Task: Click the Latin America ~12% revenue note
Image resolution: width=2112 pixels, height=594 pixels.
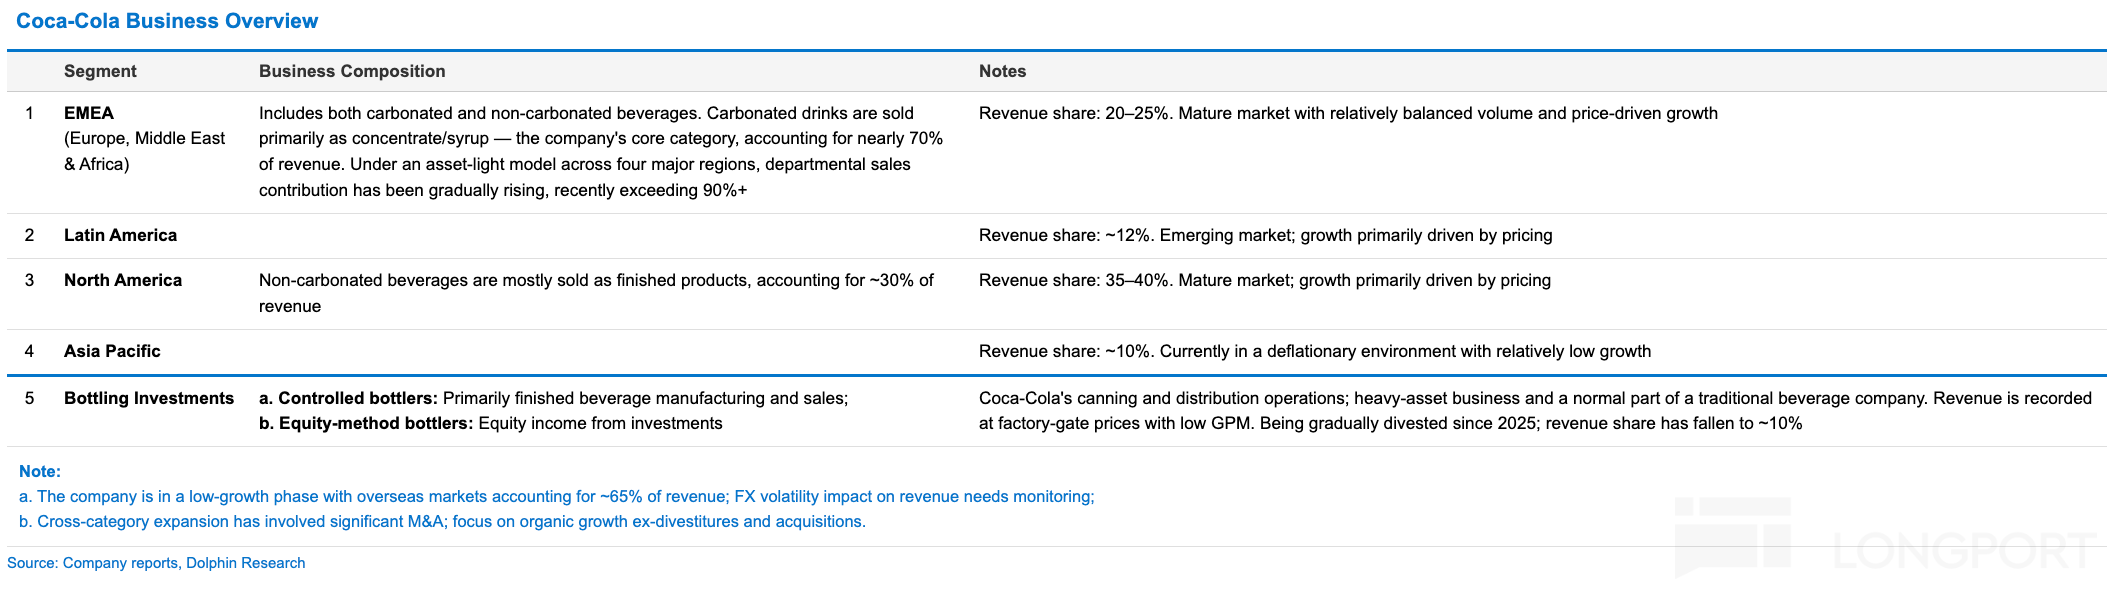Action: (x=1265, y=235)
